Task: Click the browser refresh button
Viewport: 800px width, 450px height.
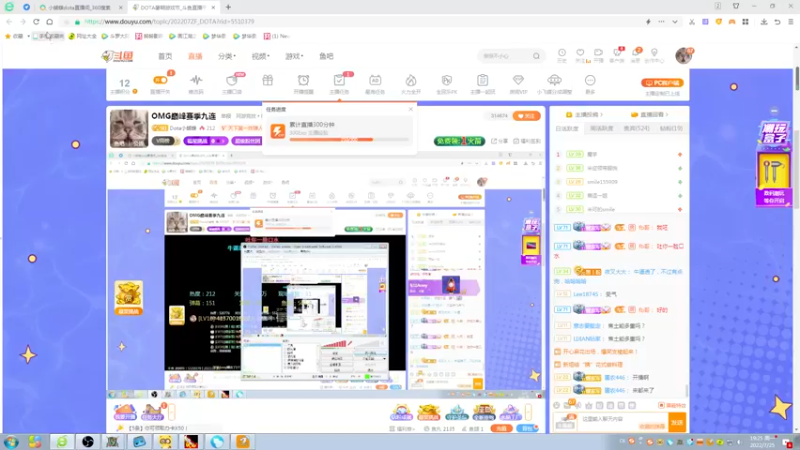Action: click(x=36, y=21)
